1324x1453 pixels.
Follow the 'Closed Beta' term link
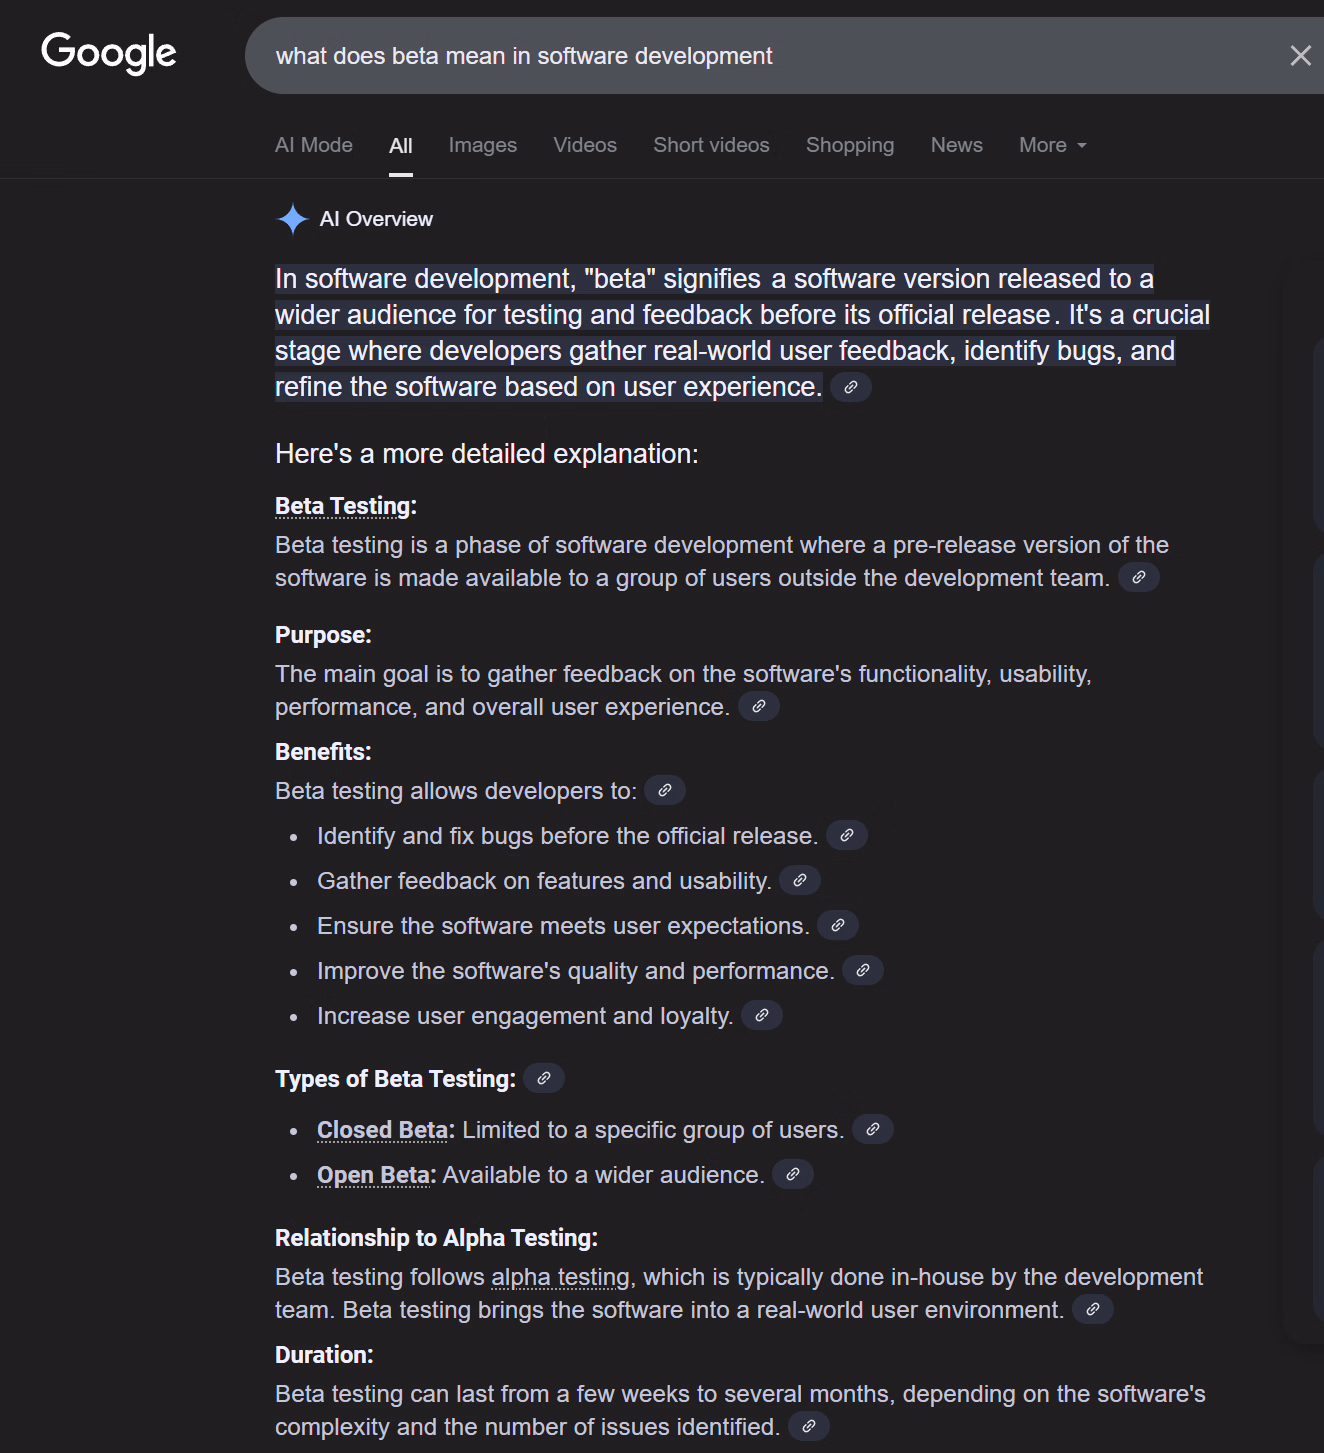click(x=382, y=1130)
